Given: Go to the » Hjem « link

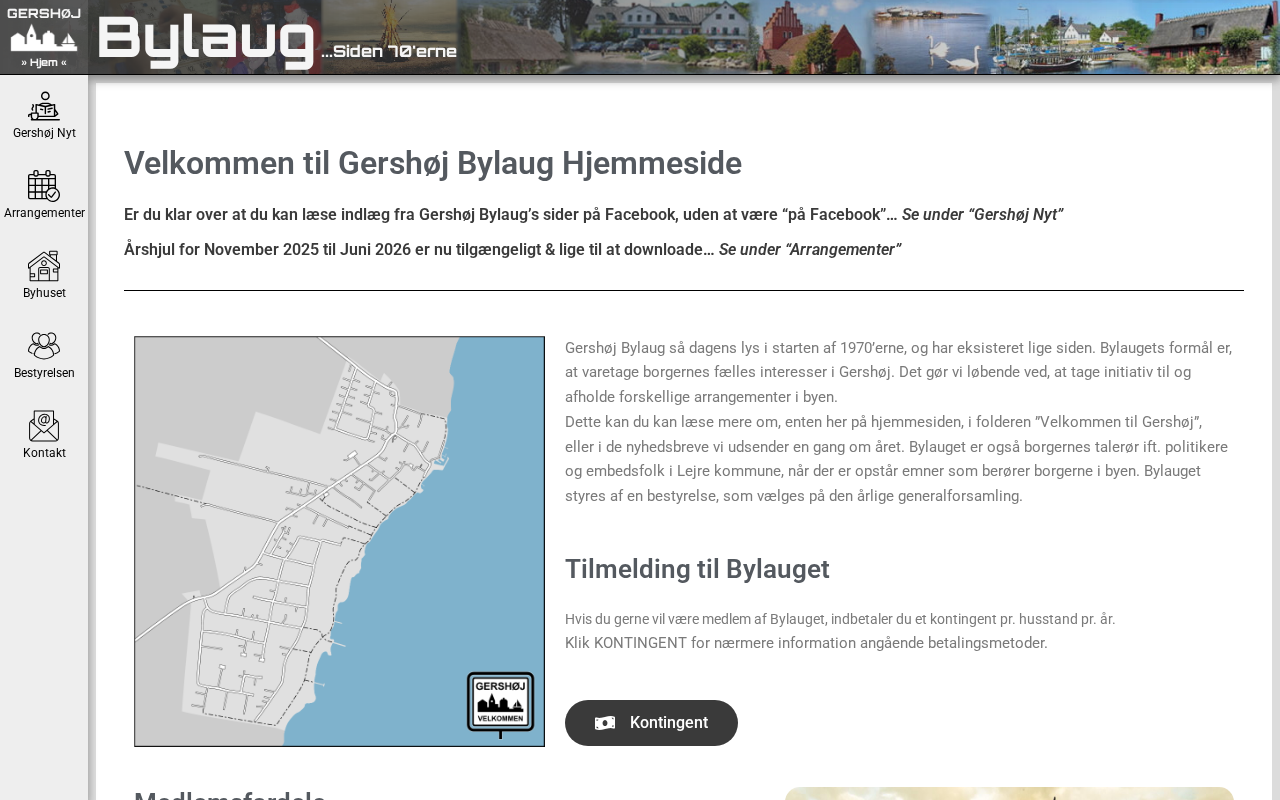Looking at the screenshot, I should click(x=44, y=62).
